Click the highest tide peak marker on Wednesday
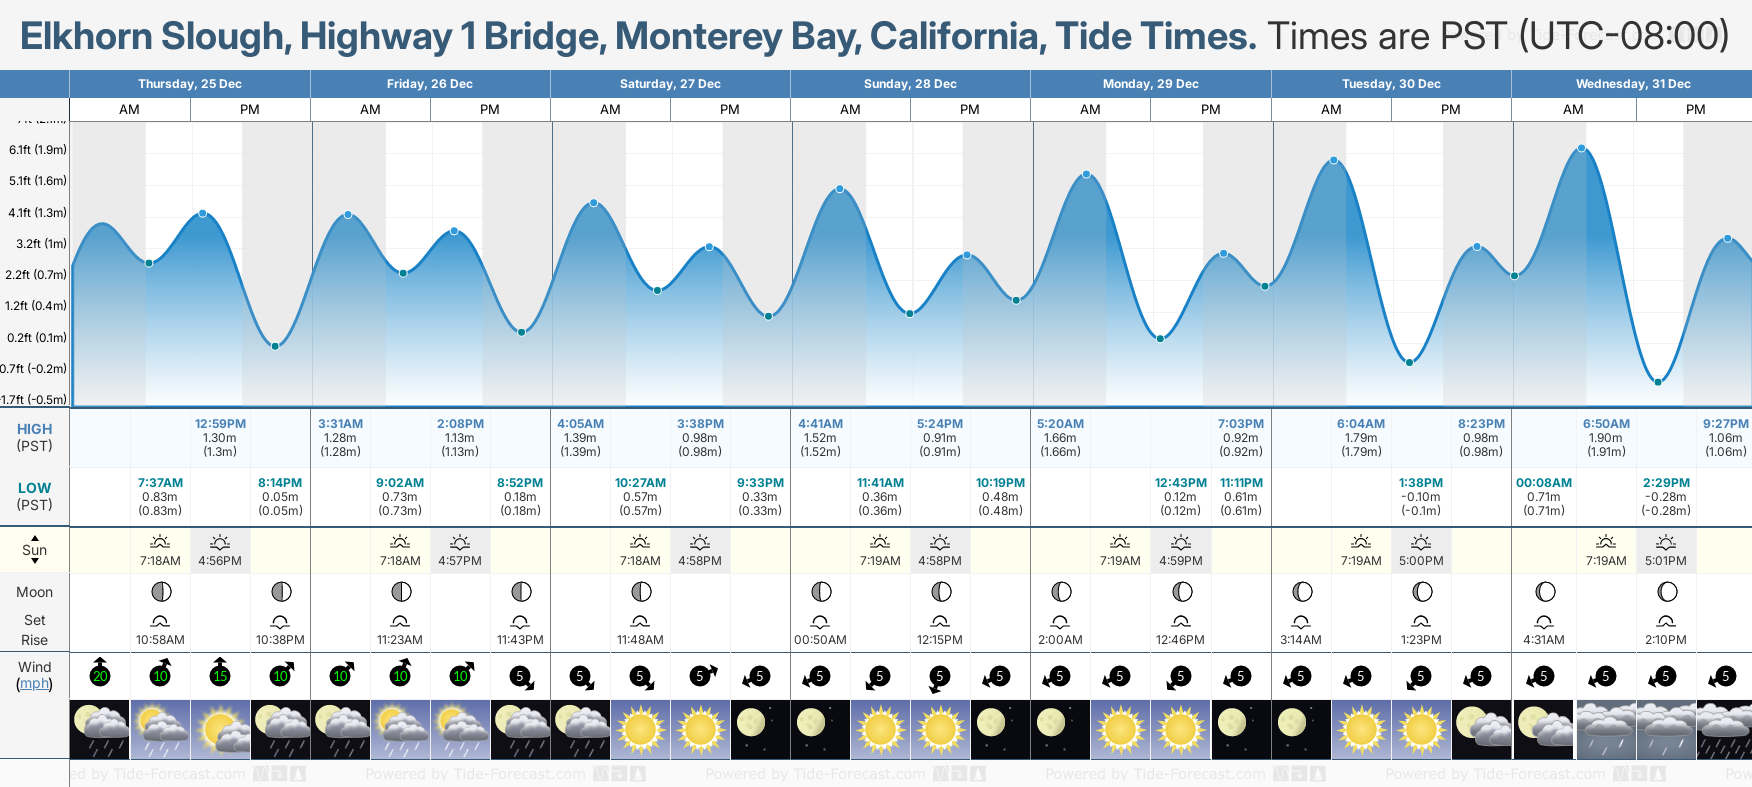Screen dimensions: 1752x787 1582,149
